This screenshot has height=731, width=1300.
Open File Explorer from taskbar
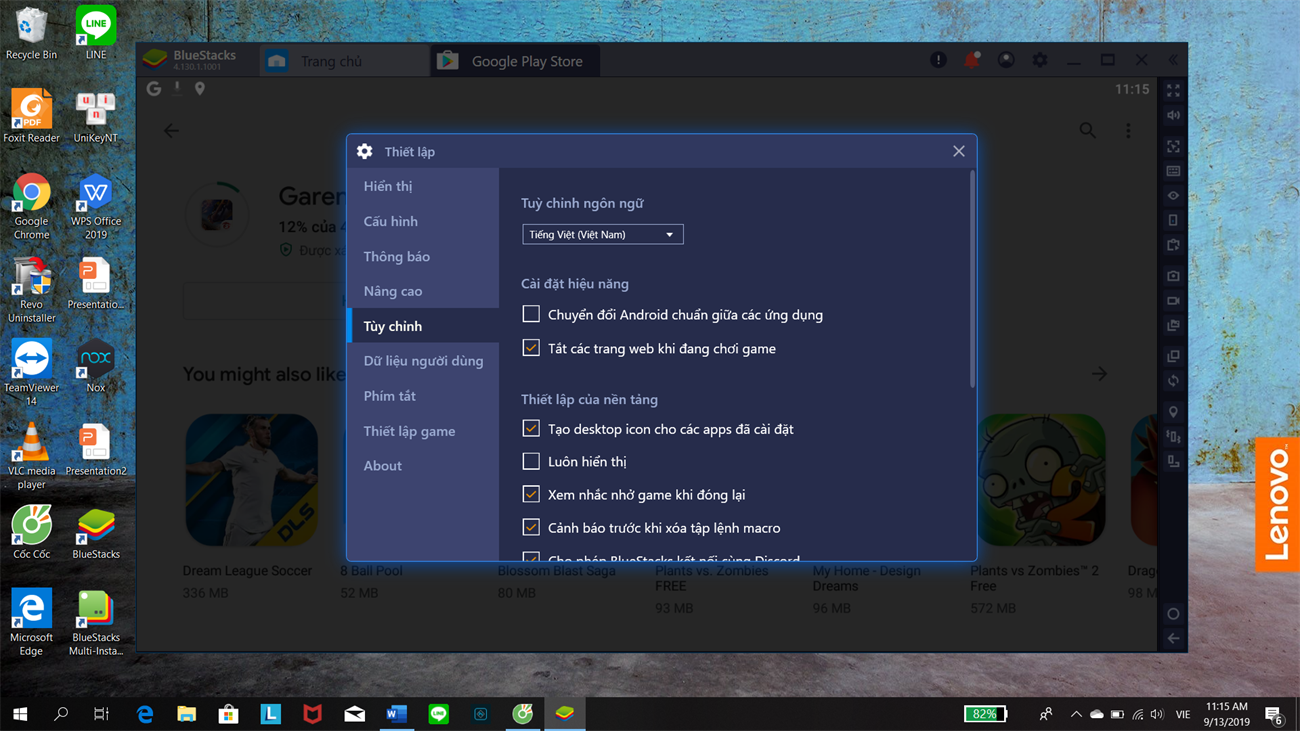[187, 714]
